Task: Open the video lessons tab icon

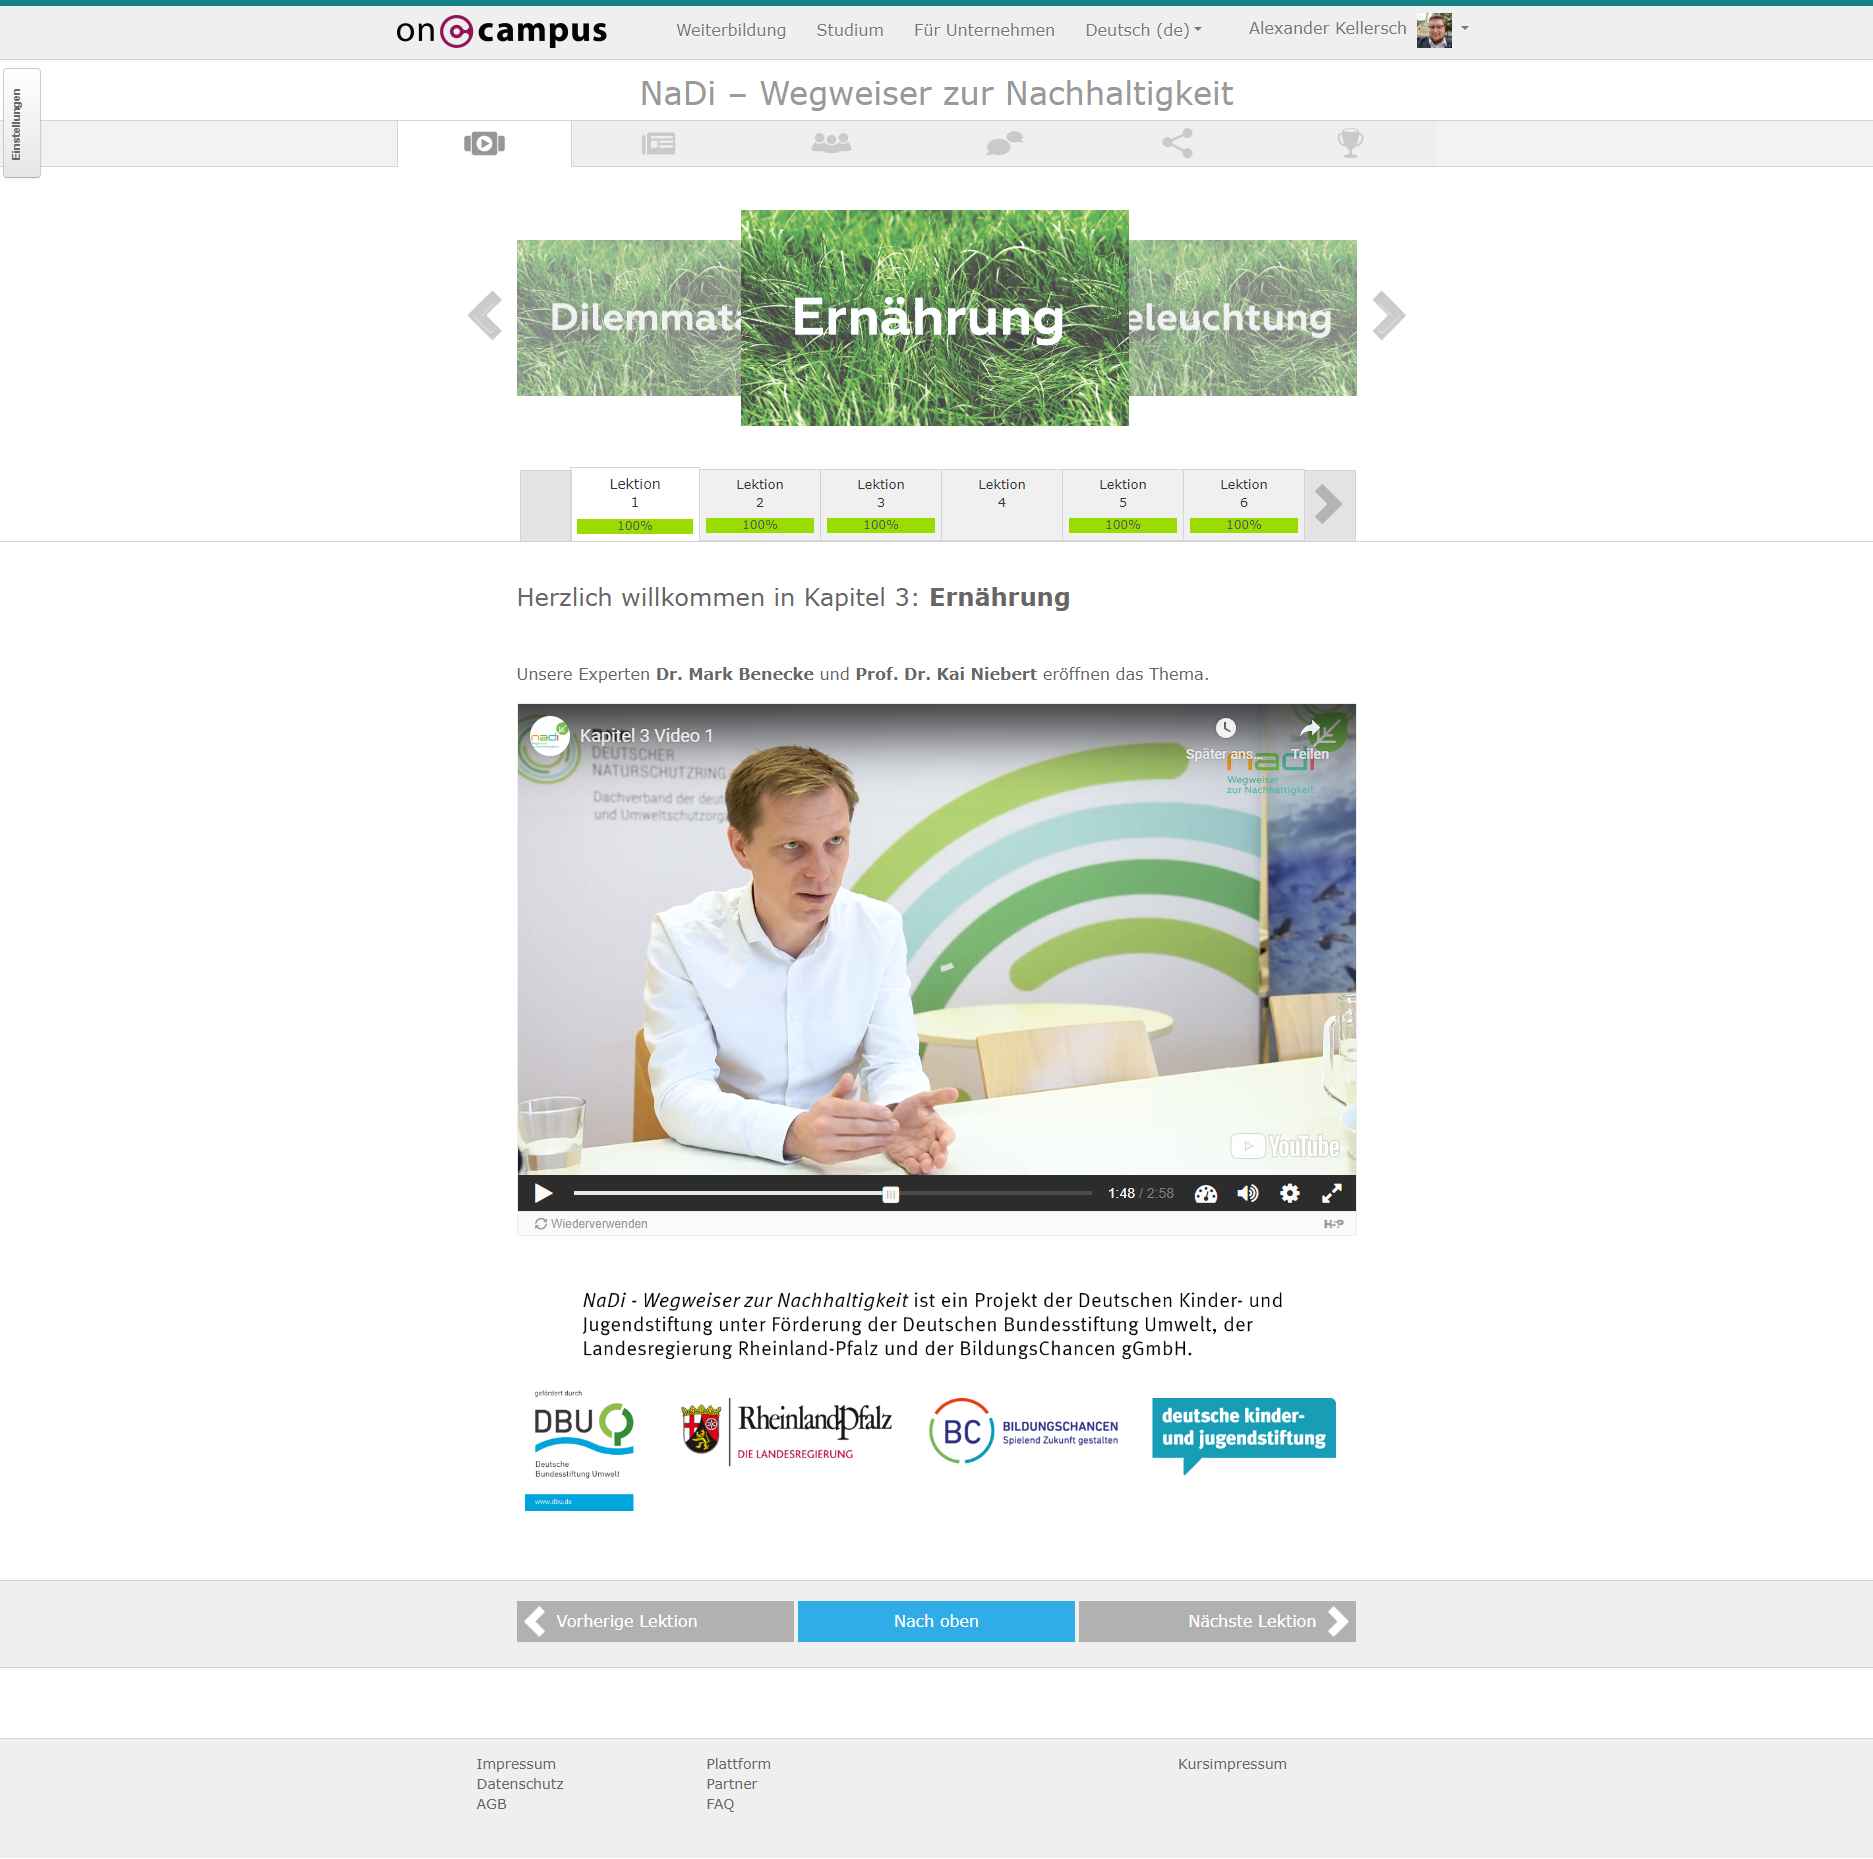Action: pyautogui.click(x=484, y=144)
